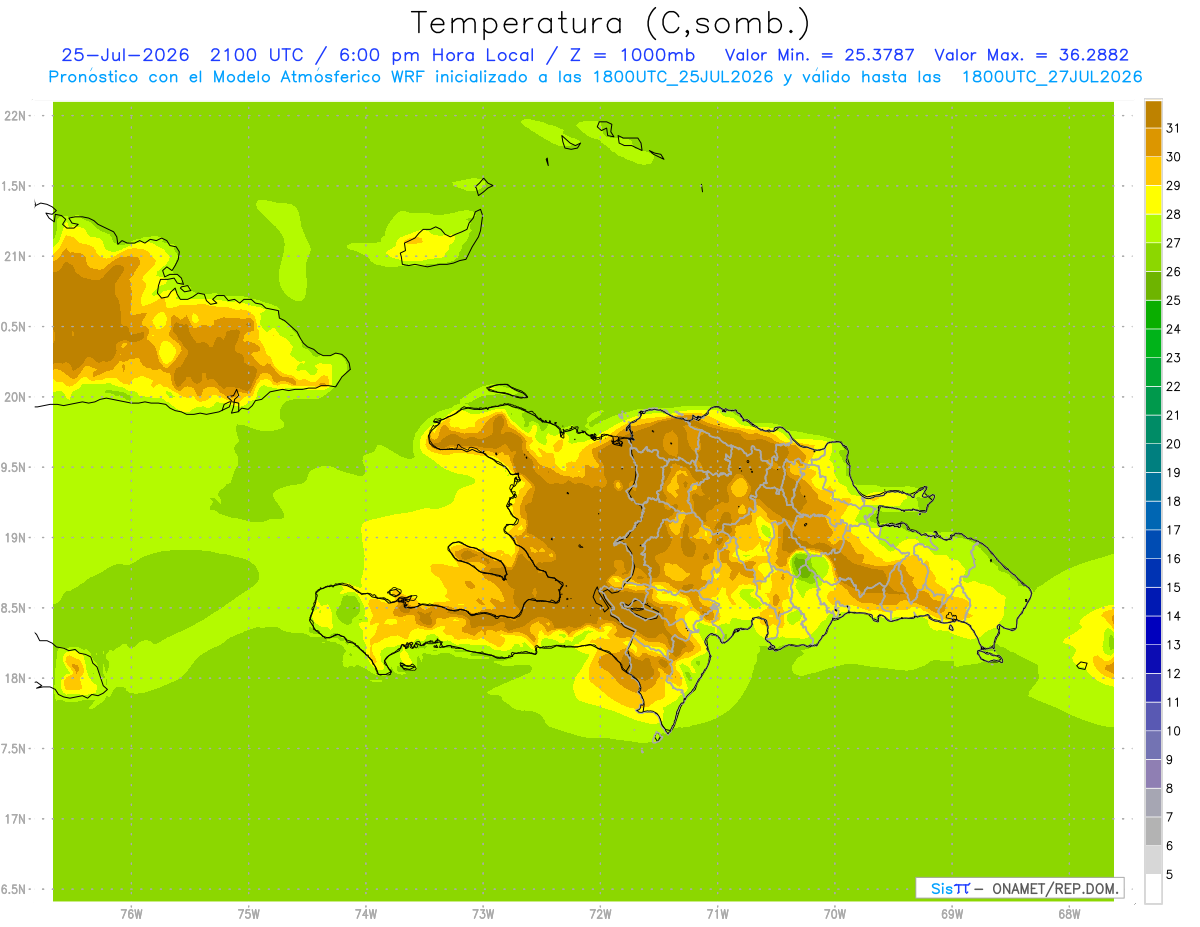
Task: Click the amber swatch between 29 and 30
Action: 1153,171
